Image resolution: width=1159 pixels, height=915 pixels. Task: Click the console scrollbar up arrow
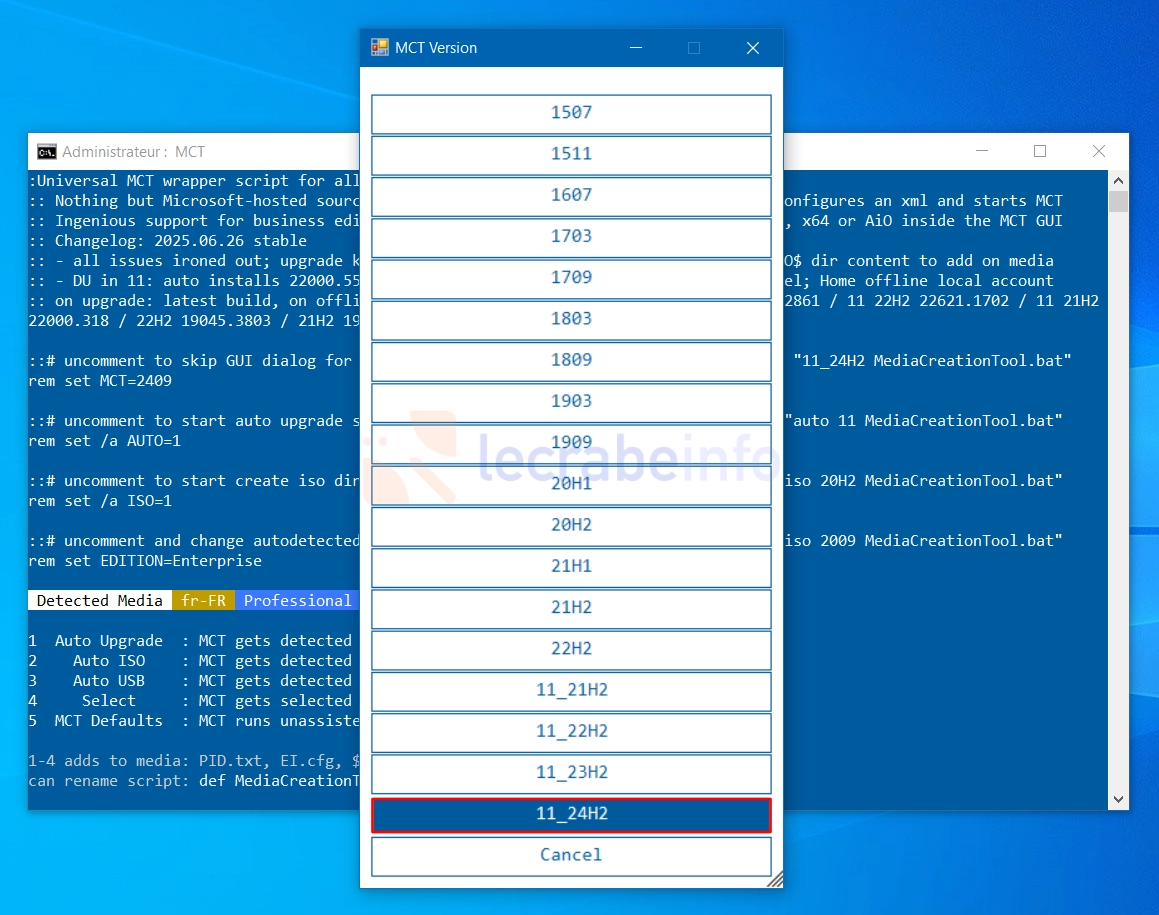click(1118, 180)
